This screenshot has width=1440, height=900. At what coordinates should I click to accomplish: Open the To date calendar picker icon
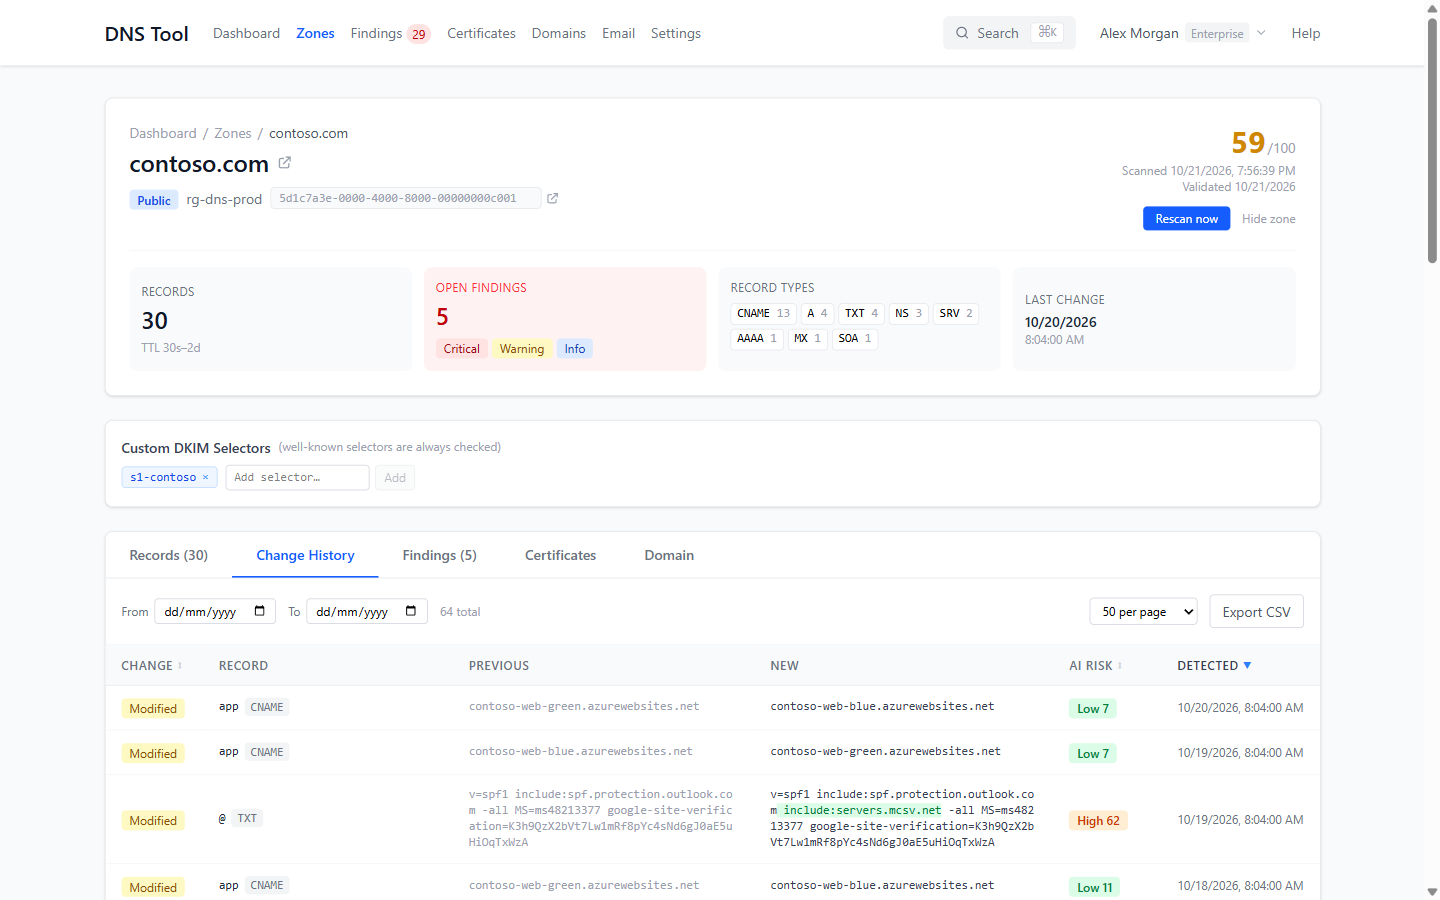[411, 611]
